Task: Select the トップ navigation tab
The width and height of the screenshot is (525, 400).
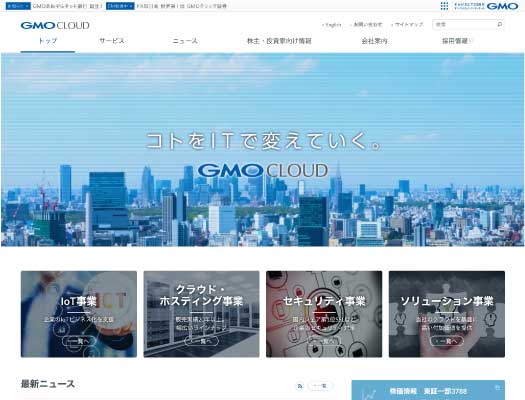Action: pos(48,41)
